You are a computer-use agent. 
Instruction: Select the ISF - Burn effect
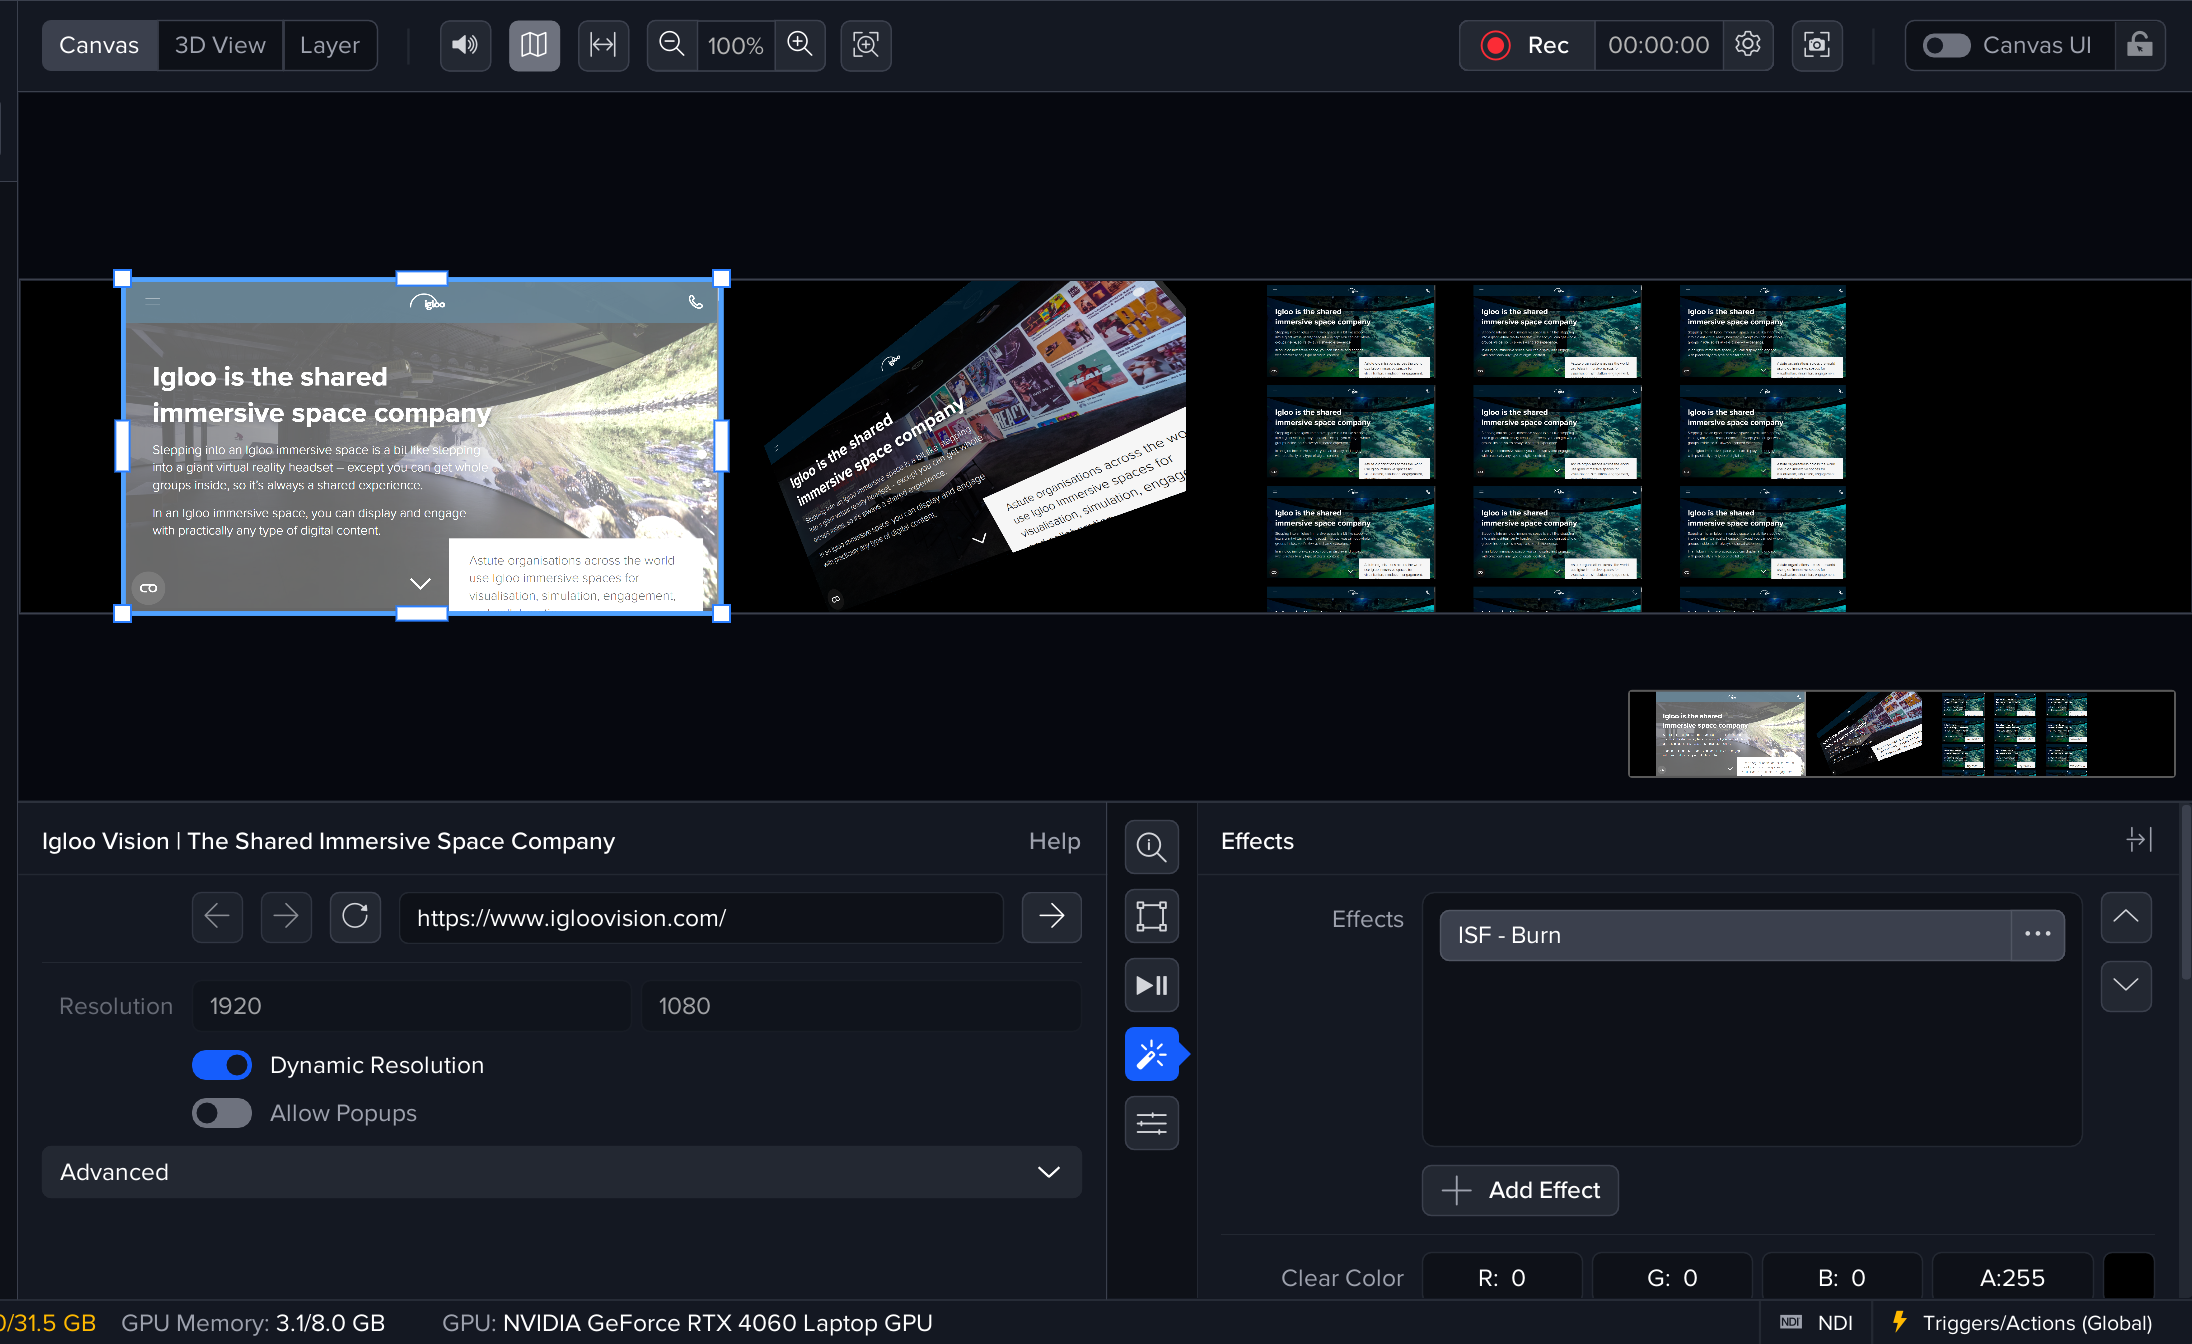point(1725,935)
